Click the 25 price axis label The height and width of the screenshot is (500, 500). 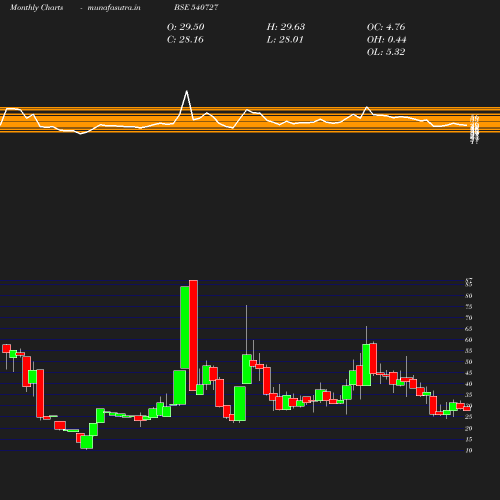click(469, 417)
